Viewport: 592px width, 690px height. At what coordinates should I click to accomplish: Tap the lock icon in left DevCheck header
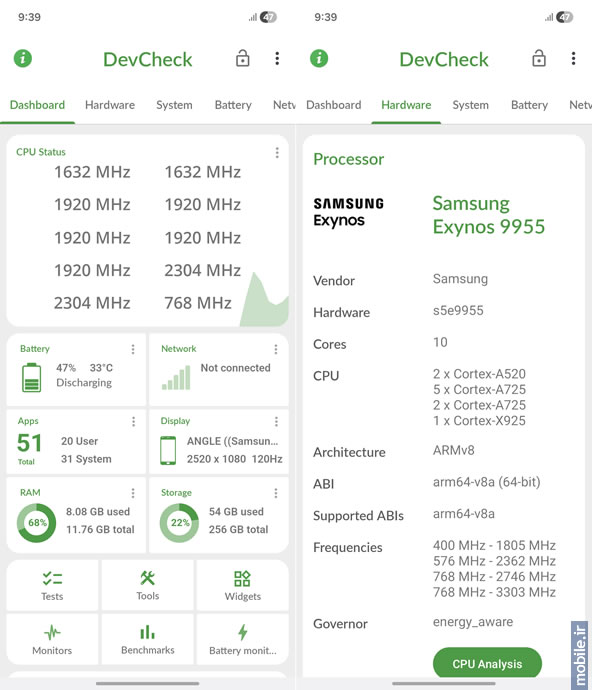click(x=243, y=58)
